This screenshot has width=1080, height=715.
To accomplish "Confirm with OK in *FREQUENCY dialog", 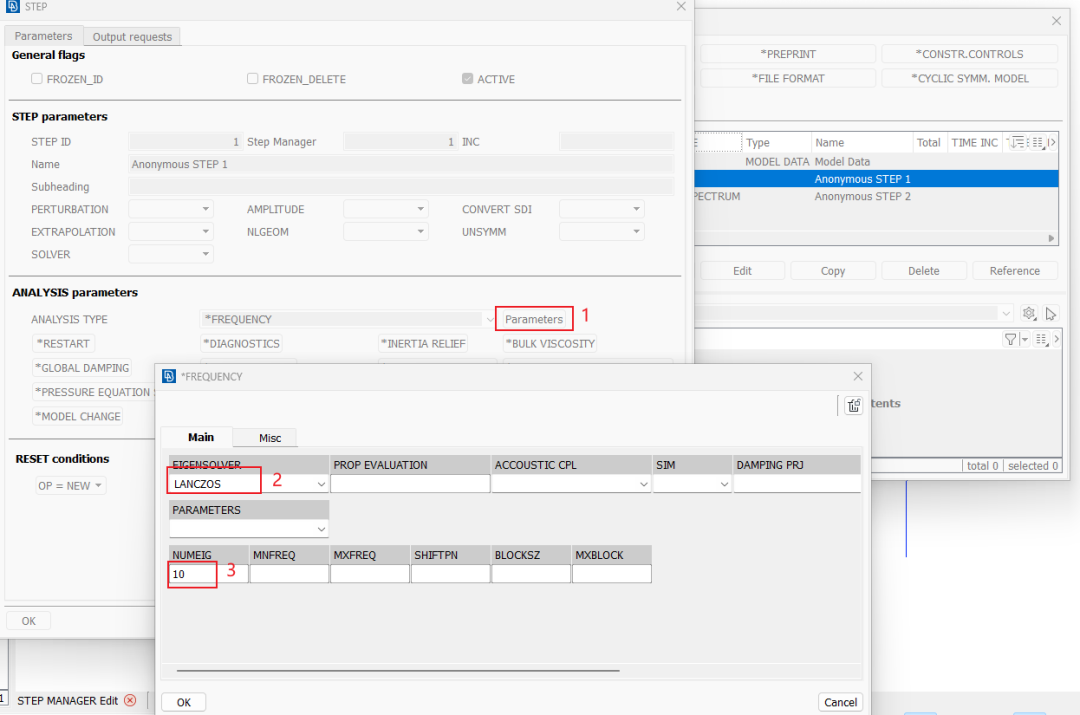I will click(x=183, y=702).
